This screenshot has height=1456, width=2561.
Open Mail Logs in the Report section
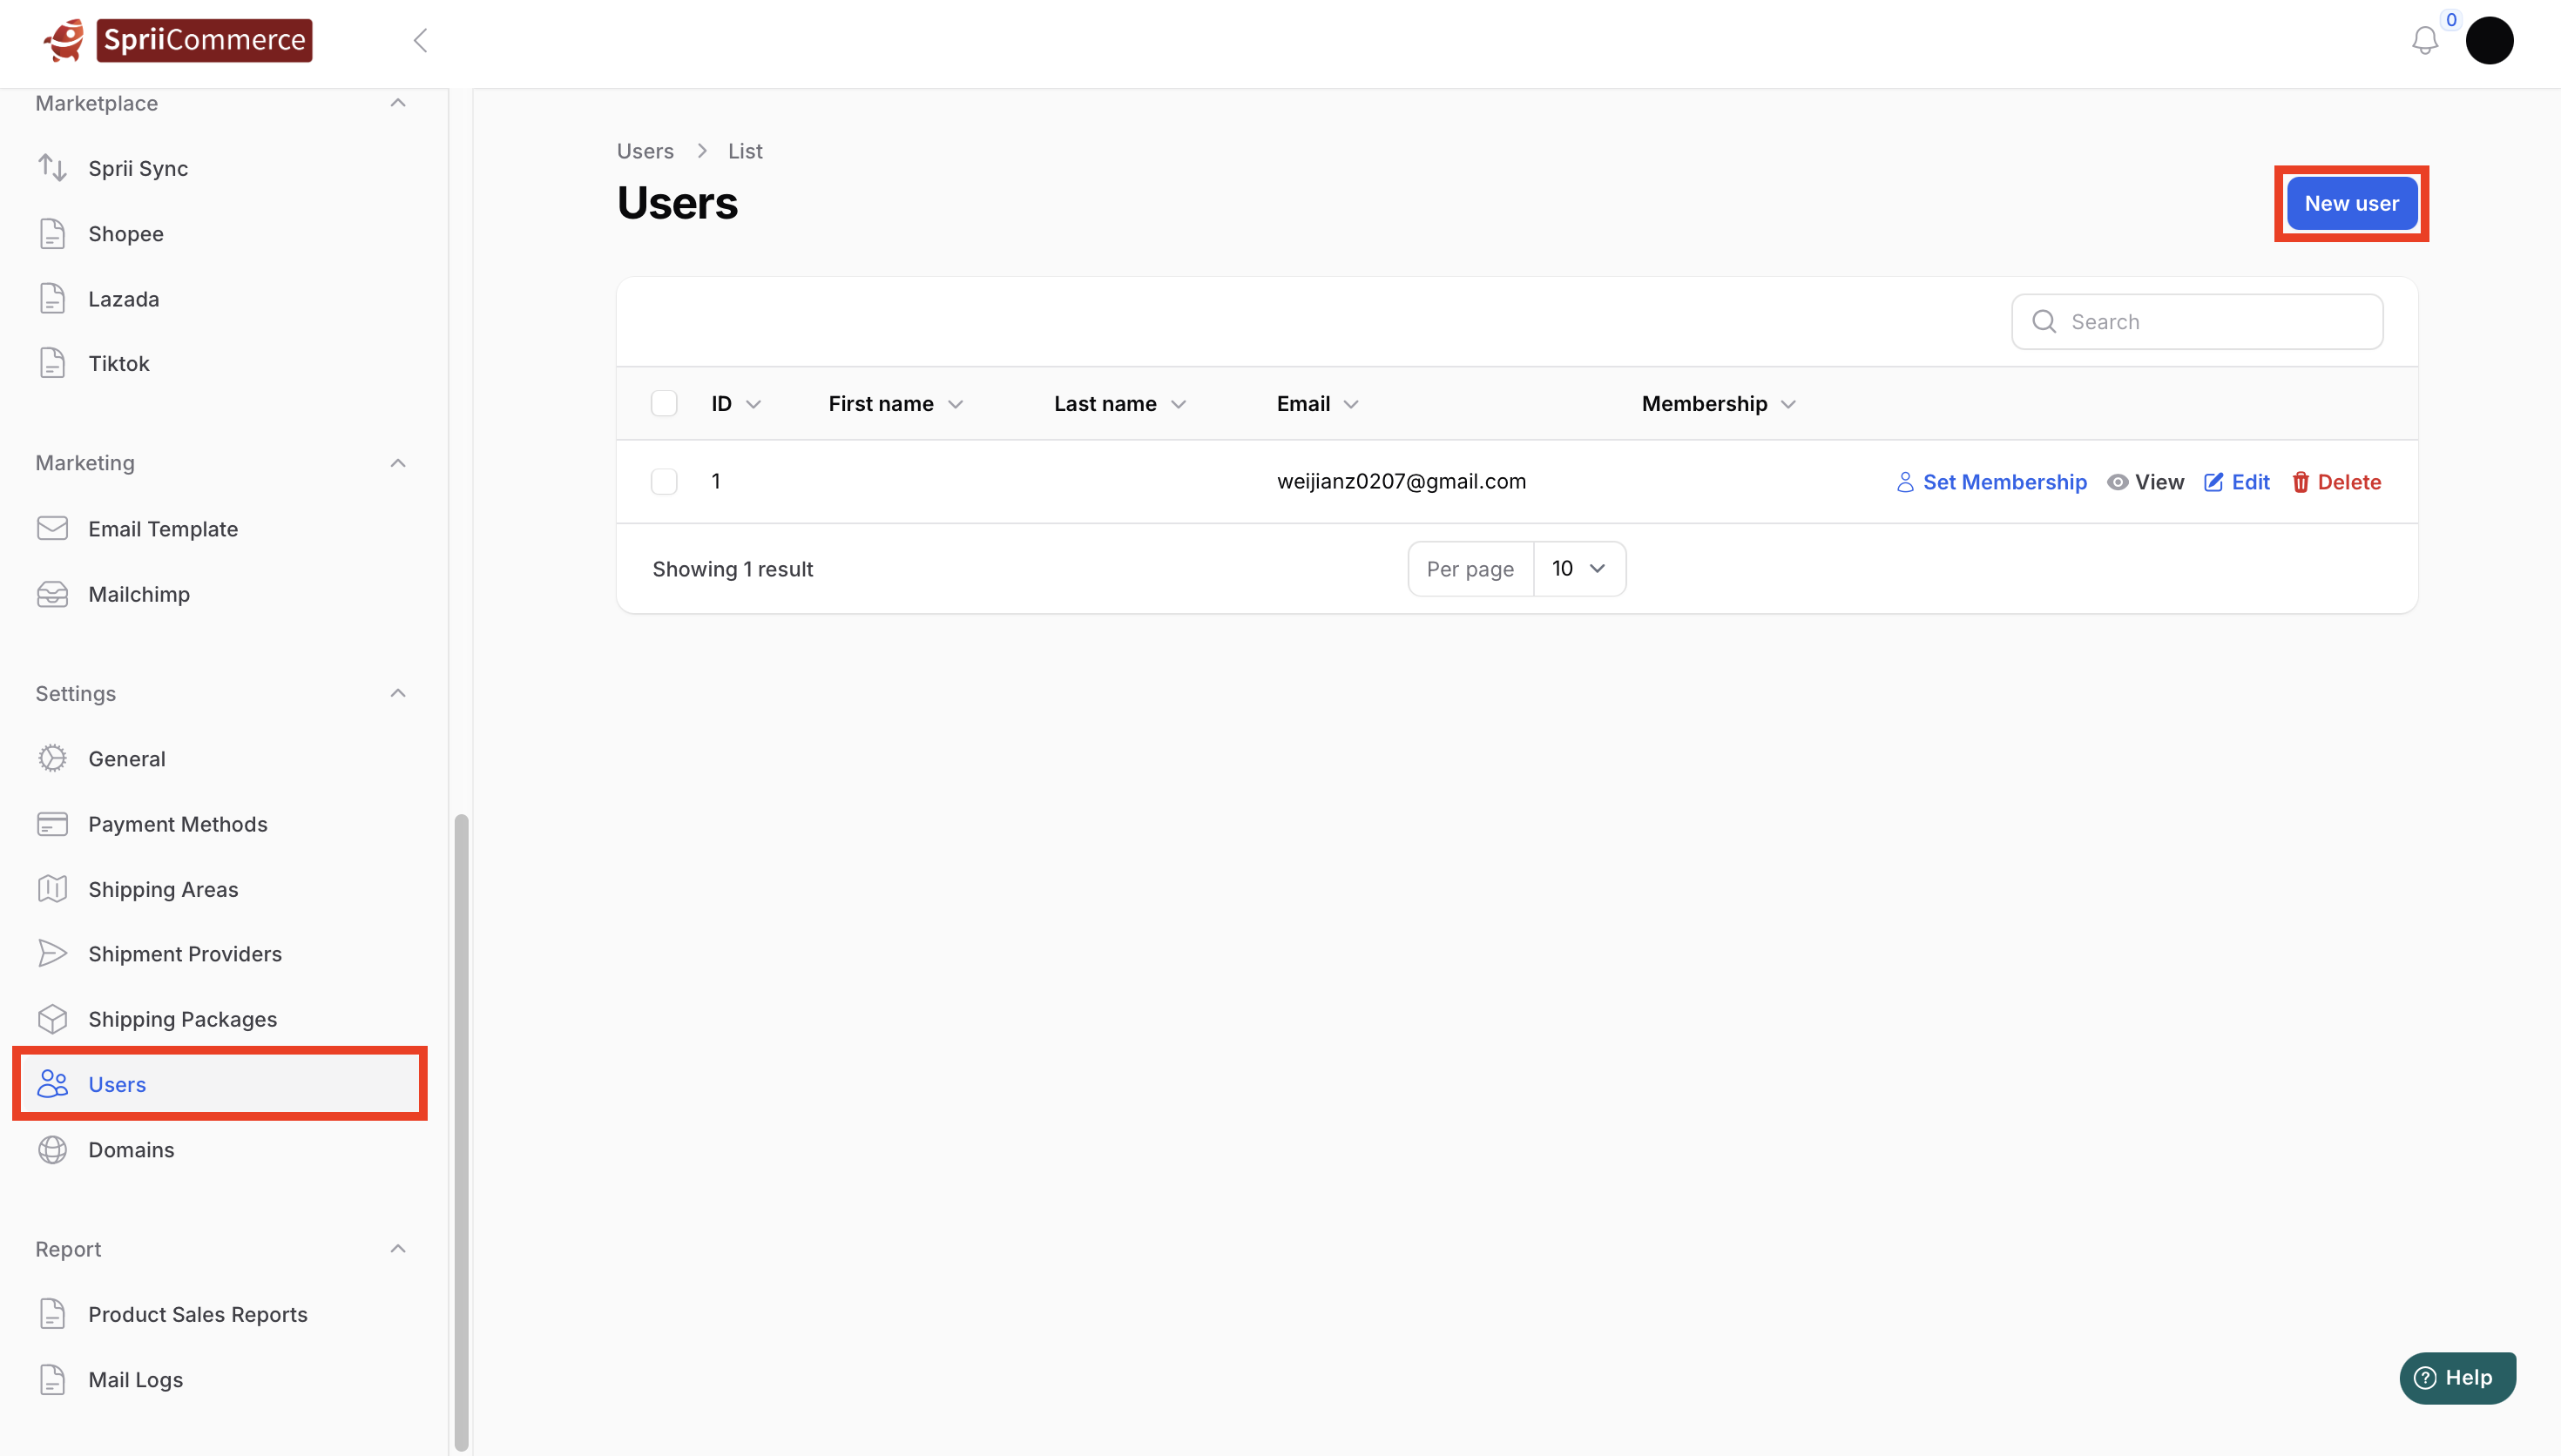click(x=135, y=1379)
